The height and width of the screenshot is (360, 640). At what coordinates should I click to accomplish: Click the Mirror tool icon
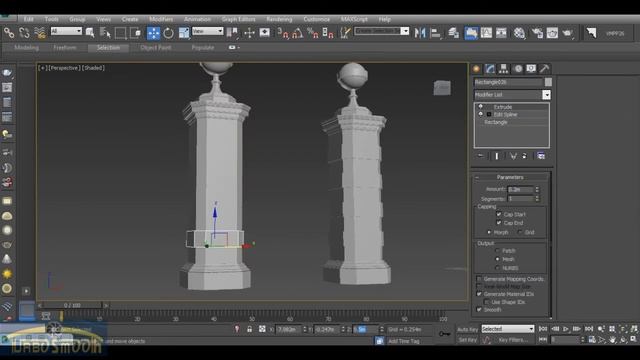[420, 33]
